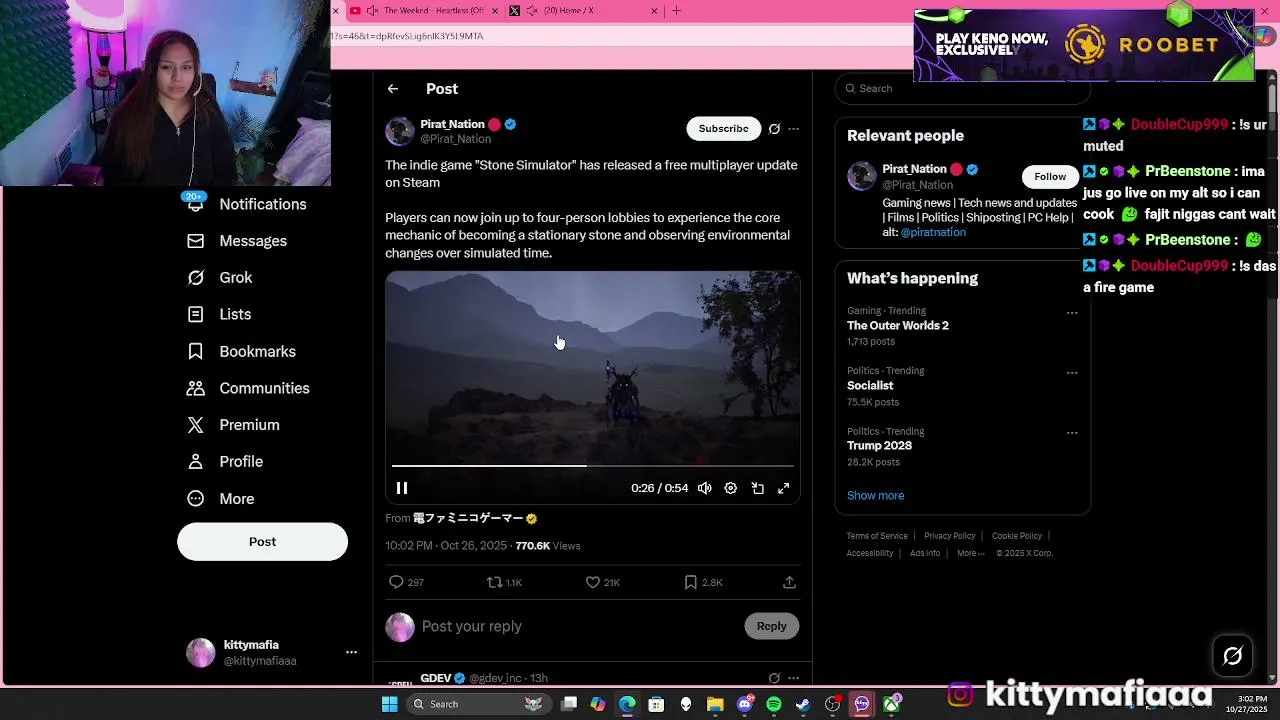The height and width of the screenshot is (720, 1280).
Task: Click the Messages envelope icon
Action: [196, 241]
